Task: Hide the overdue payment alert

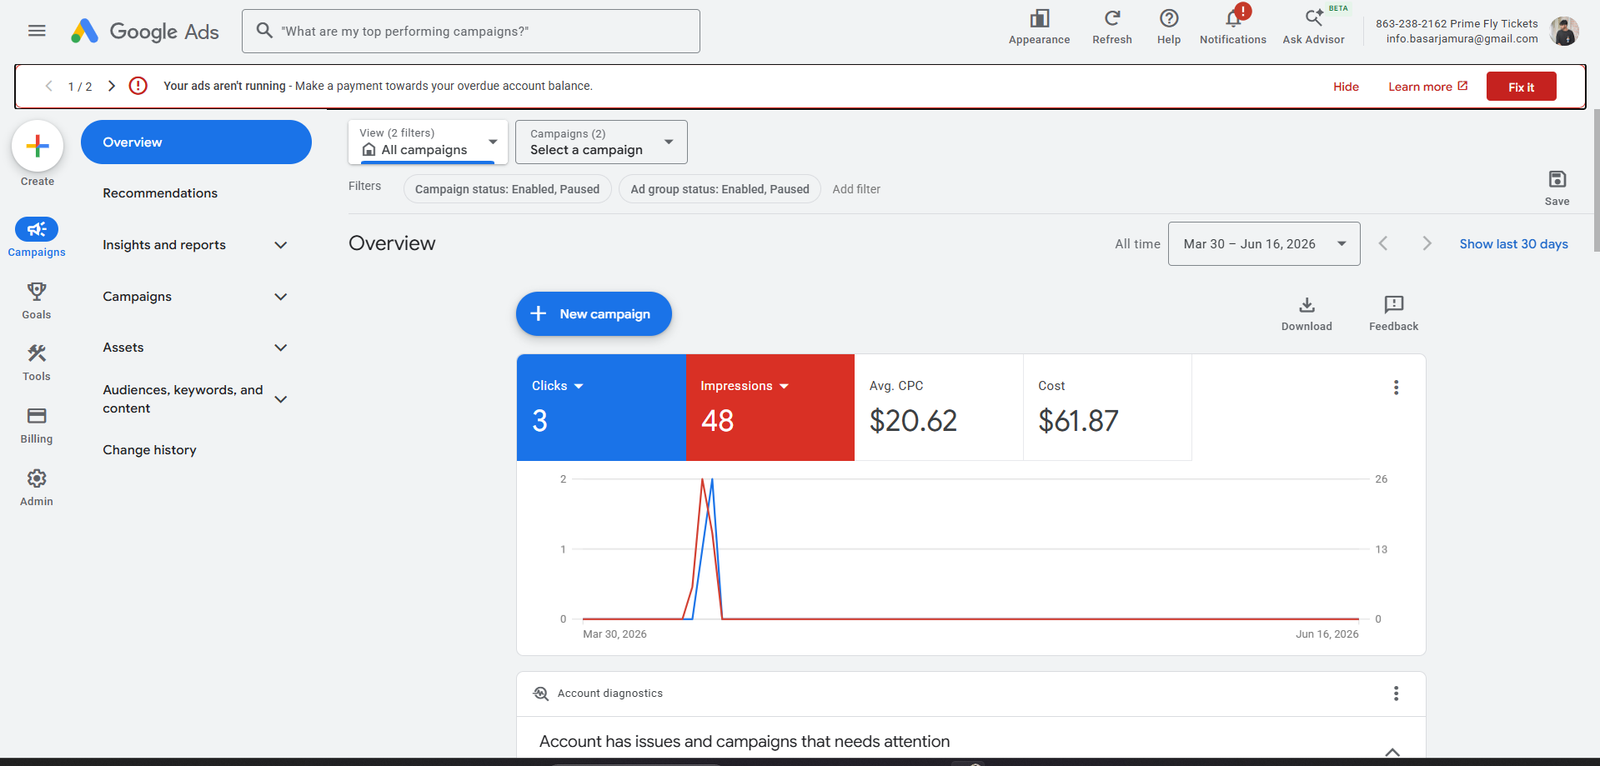Action: 1346,87
